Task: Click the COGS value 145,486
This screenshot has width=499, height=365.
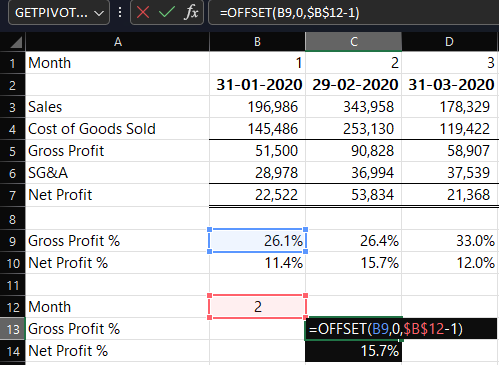Action: point(257,129)
